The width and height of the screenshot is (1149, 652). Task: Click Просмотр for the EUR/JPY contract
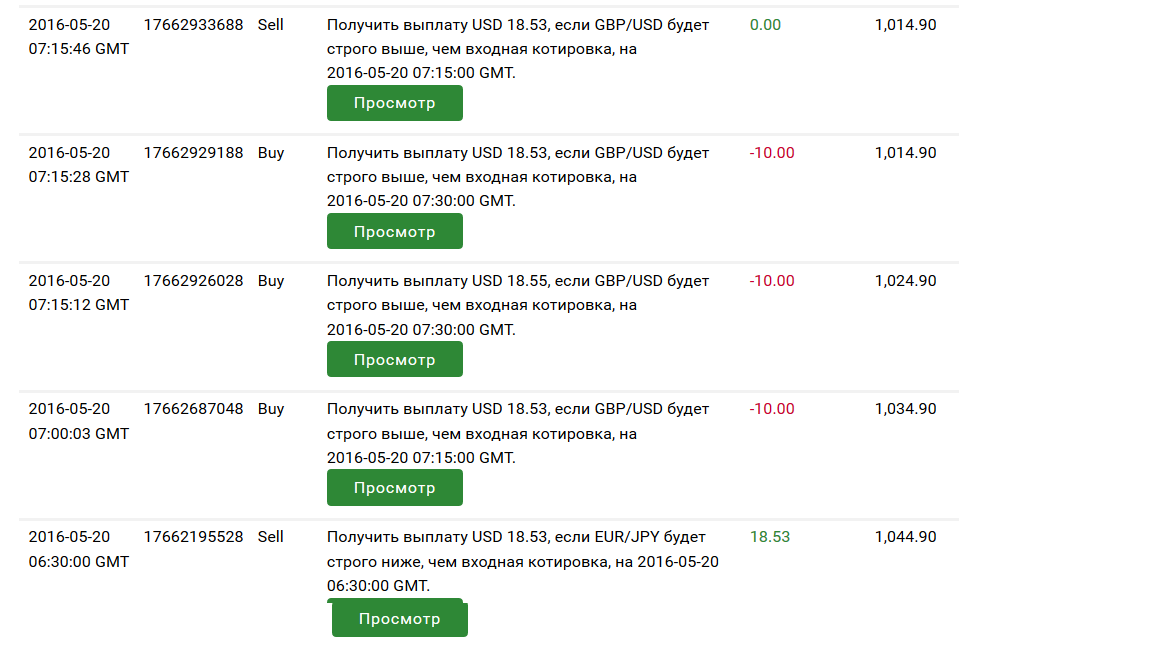(x=399, y=619)
